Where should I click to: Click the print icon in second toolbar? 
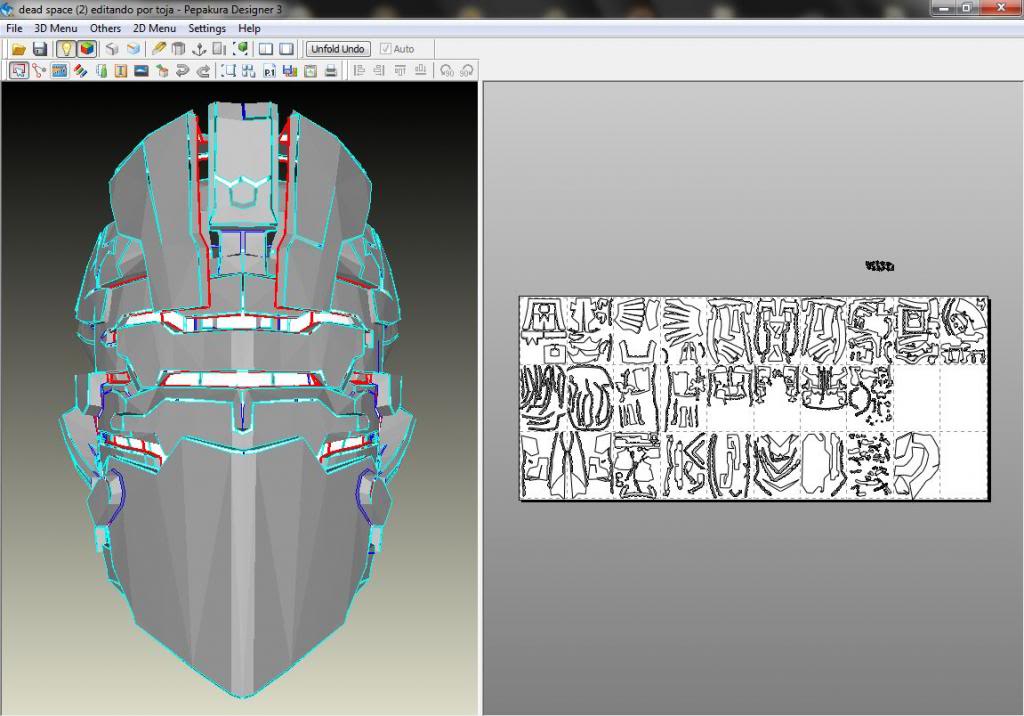[331, 71]
